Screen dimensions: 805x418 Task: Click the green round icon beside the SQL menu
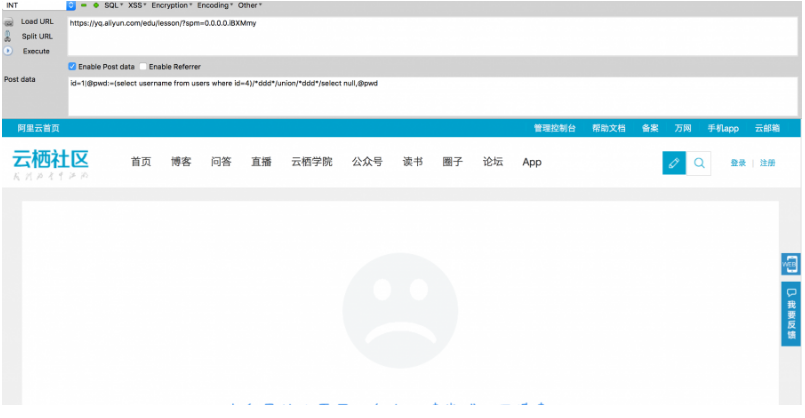point(96,5)
